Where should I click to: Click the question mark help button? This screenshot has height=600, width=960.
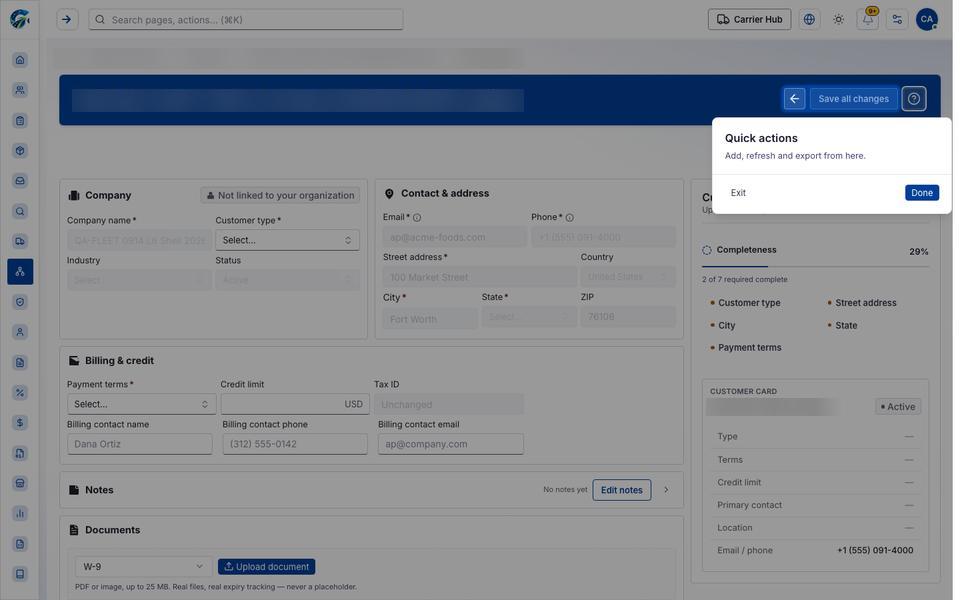click(913, 99)
